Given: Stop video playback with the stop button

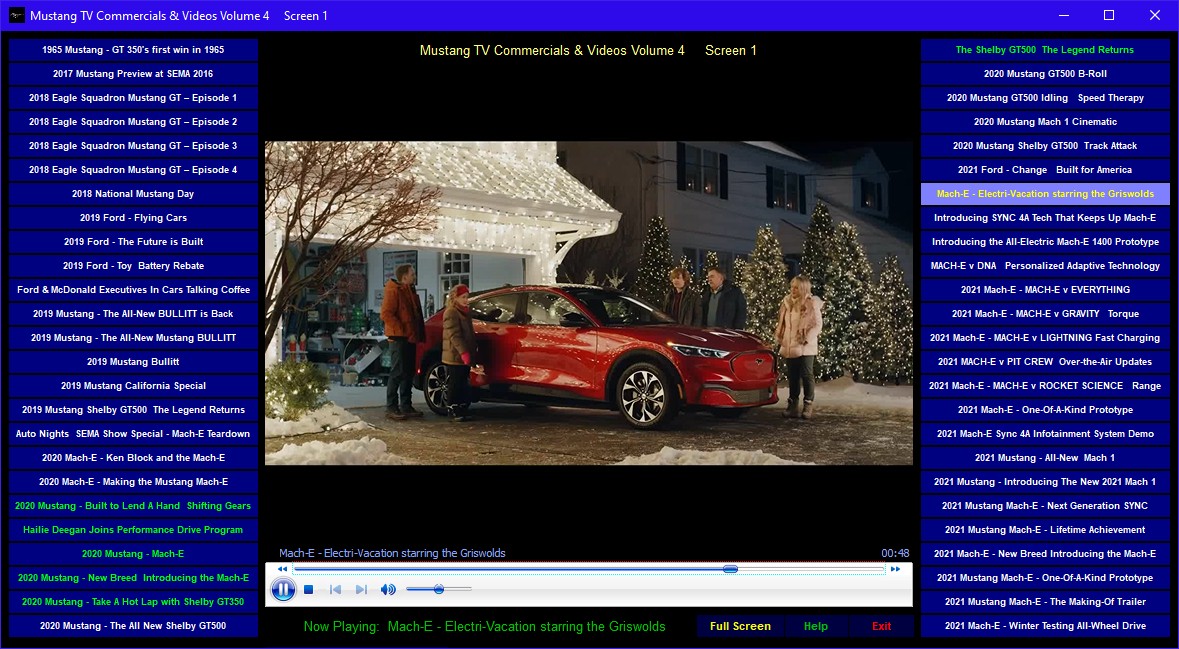Looking at the screenshot, I should click(308, 590).
